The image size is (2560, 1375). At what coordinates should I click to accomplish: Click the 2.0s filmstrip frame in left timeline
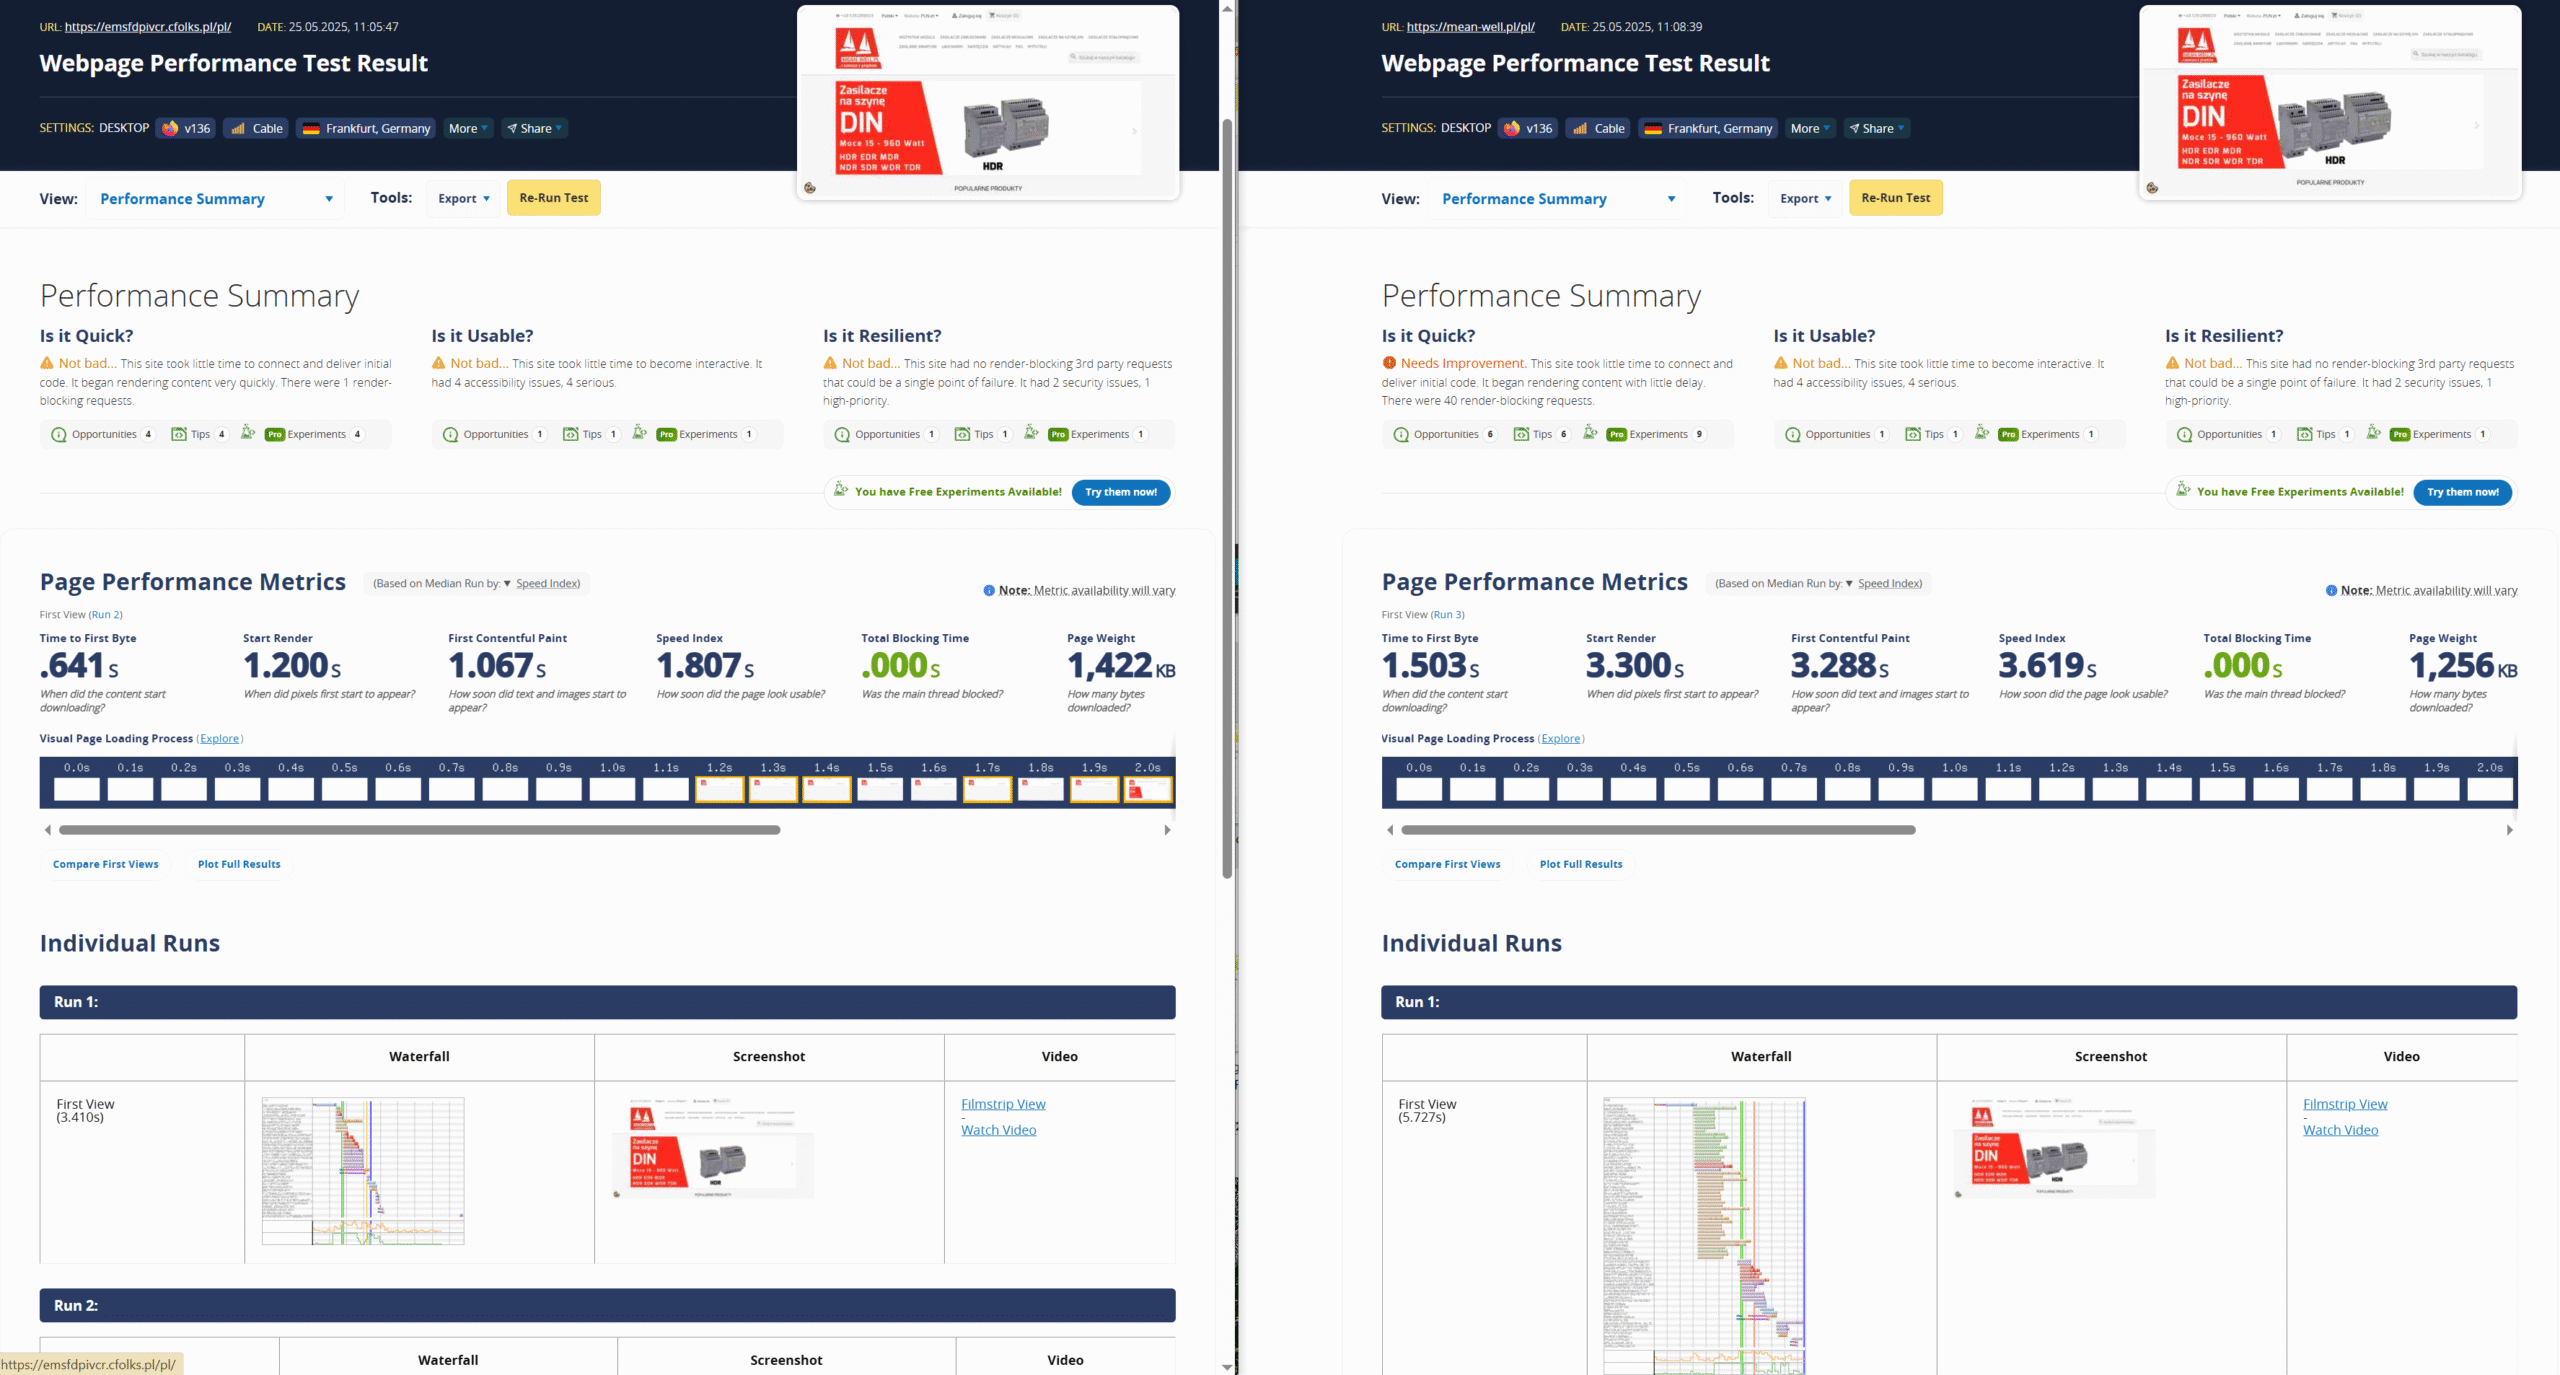coord(1147,790)
